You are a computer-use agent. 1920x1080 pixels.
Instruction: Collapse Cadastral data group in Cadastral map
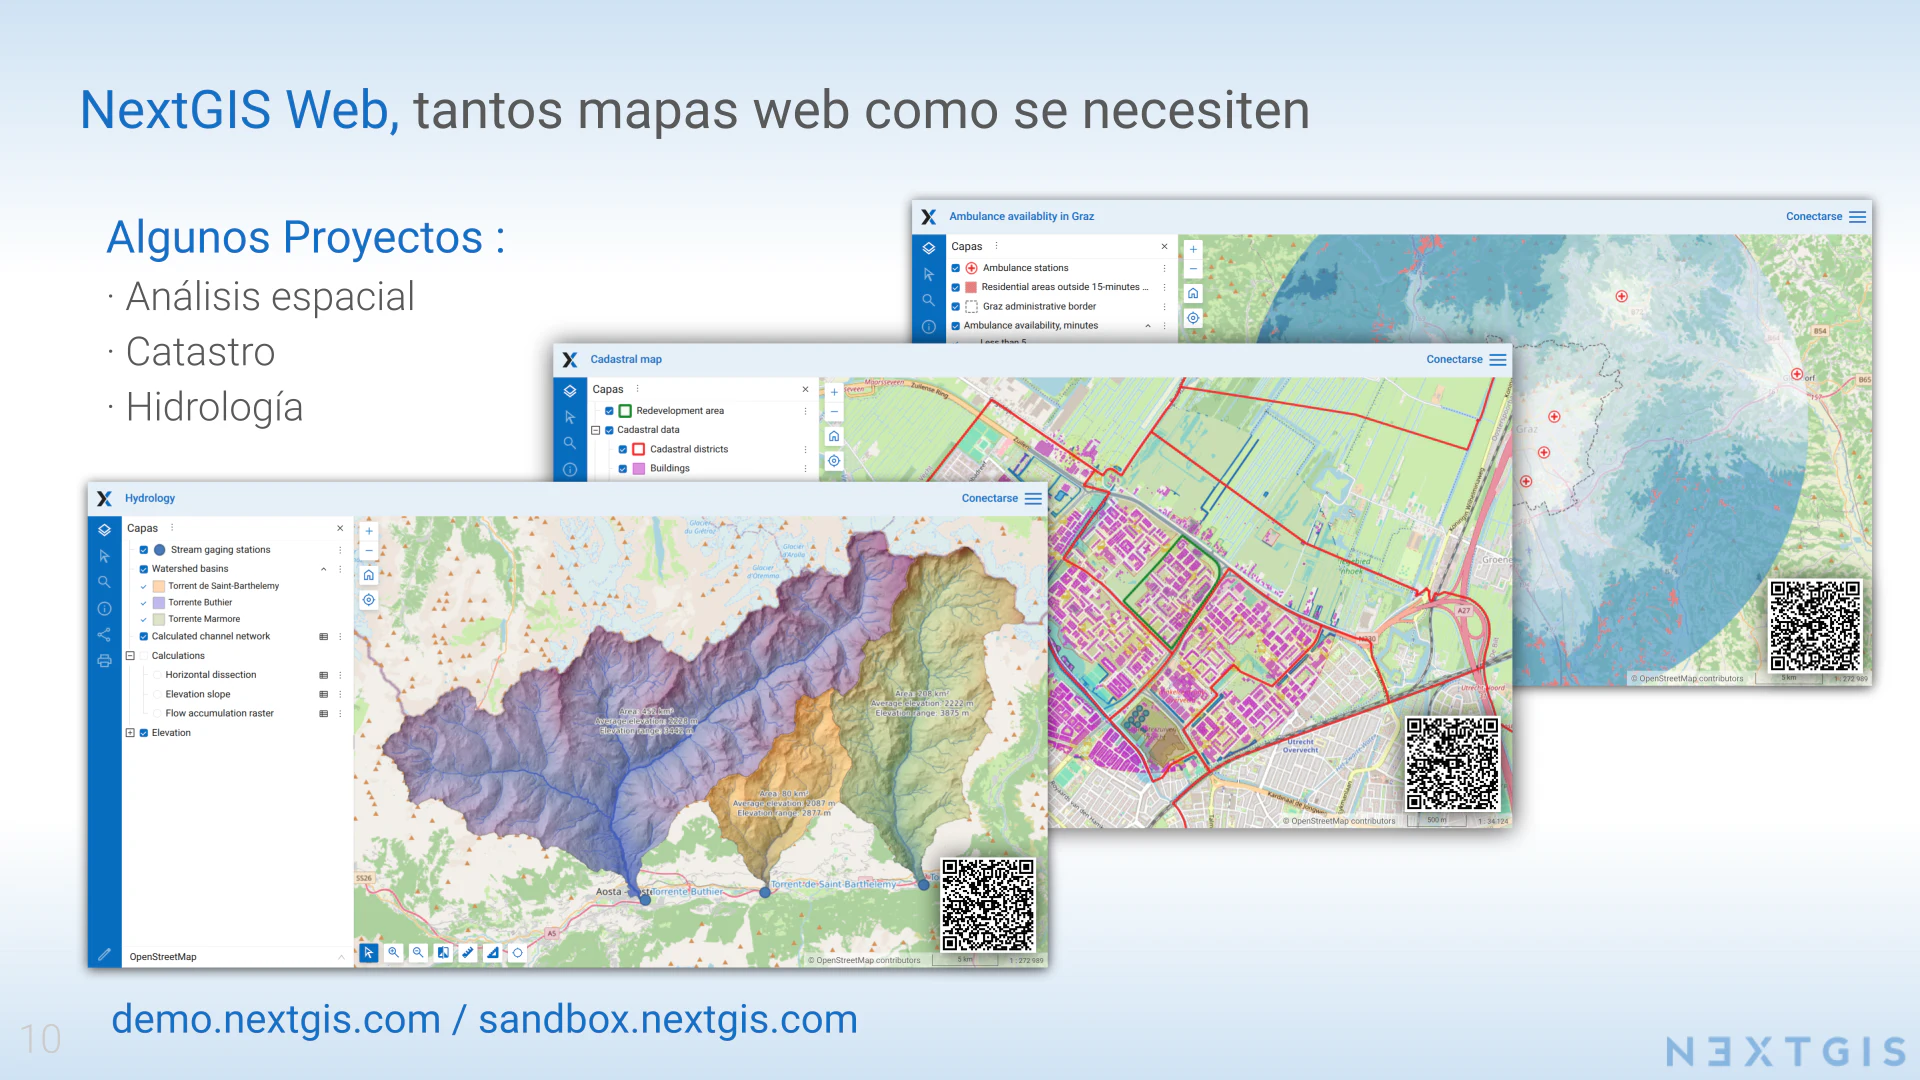[x=596, y=430]
